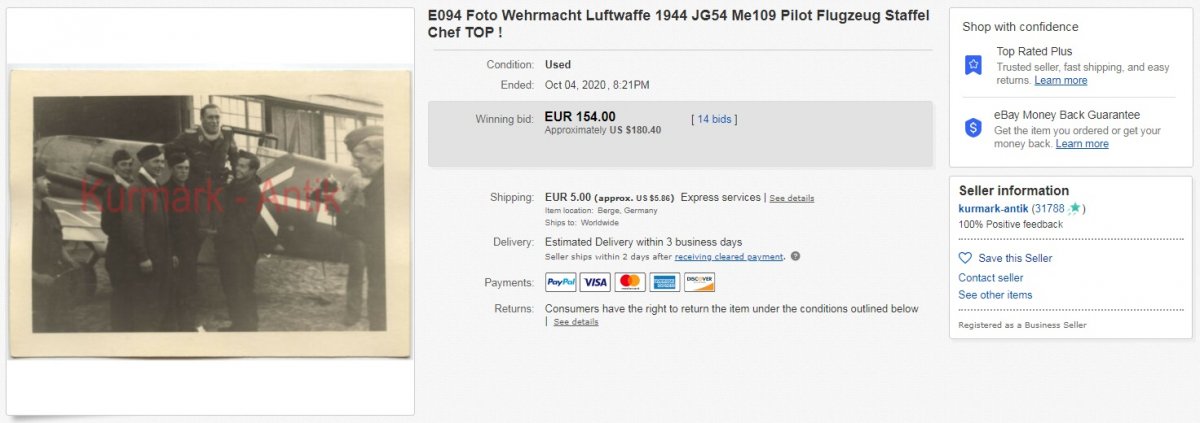Open Learn more for Money Back Guarantee

pos(1081,144)
